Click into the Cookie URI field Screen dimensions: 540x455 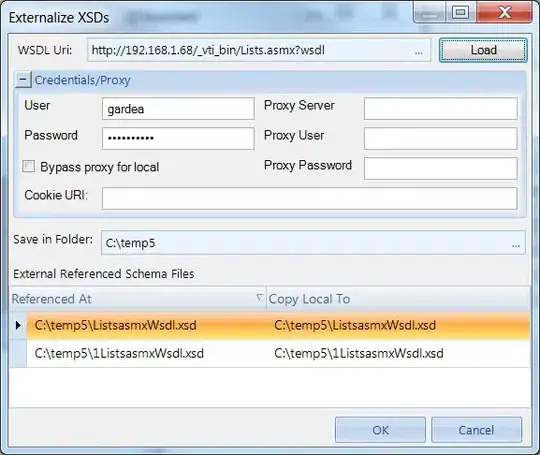click(x=310, y=198)
